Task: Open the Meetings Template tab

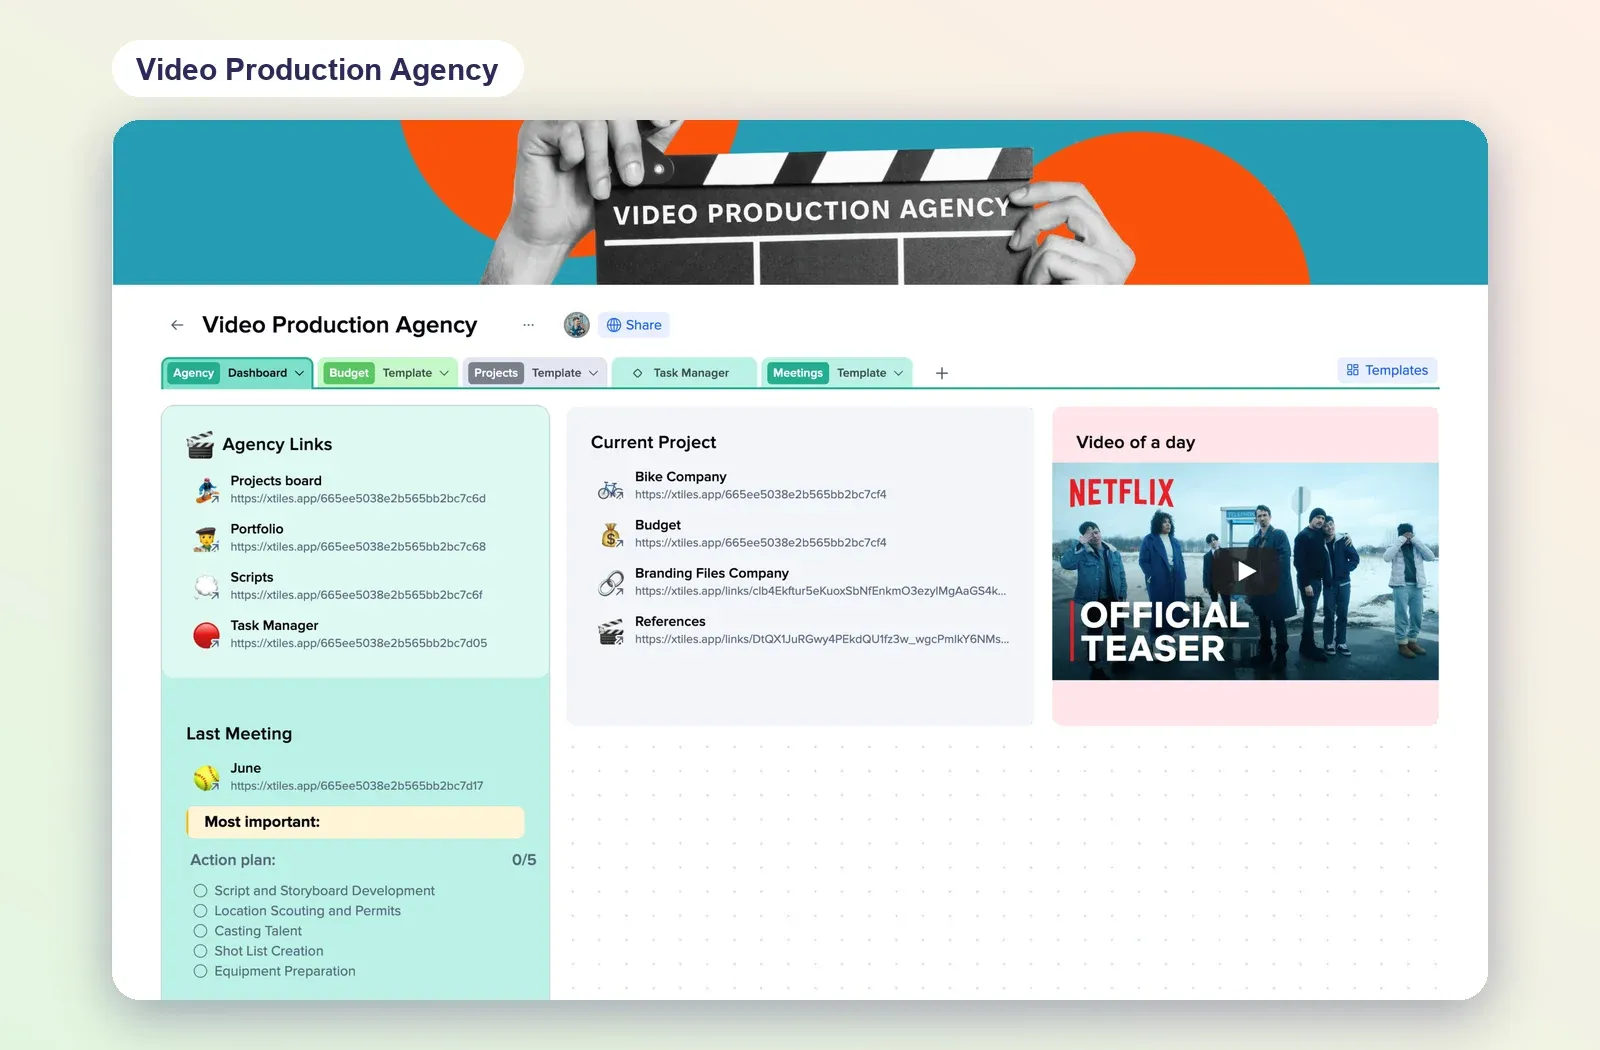Action: tap(837, 373)
